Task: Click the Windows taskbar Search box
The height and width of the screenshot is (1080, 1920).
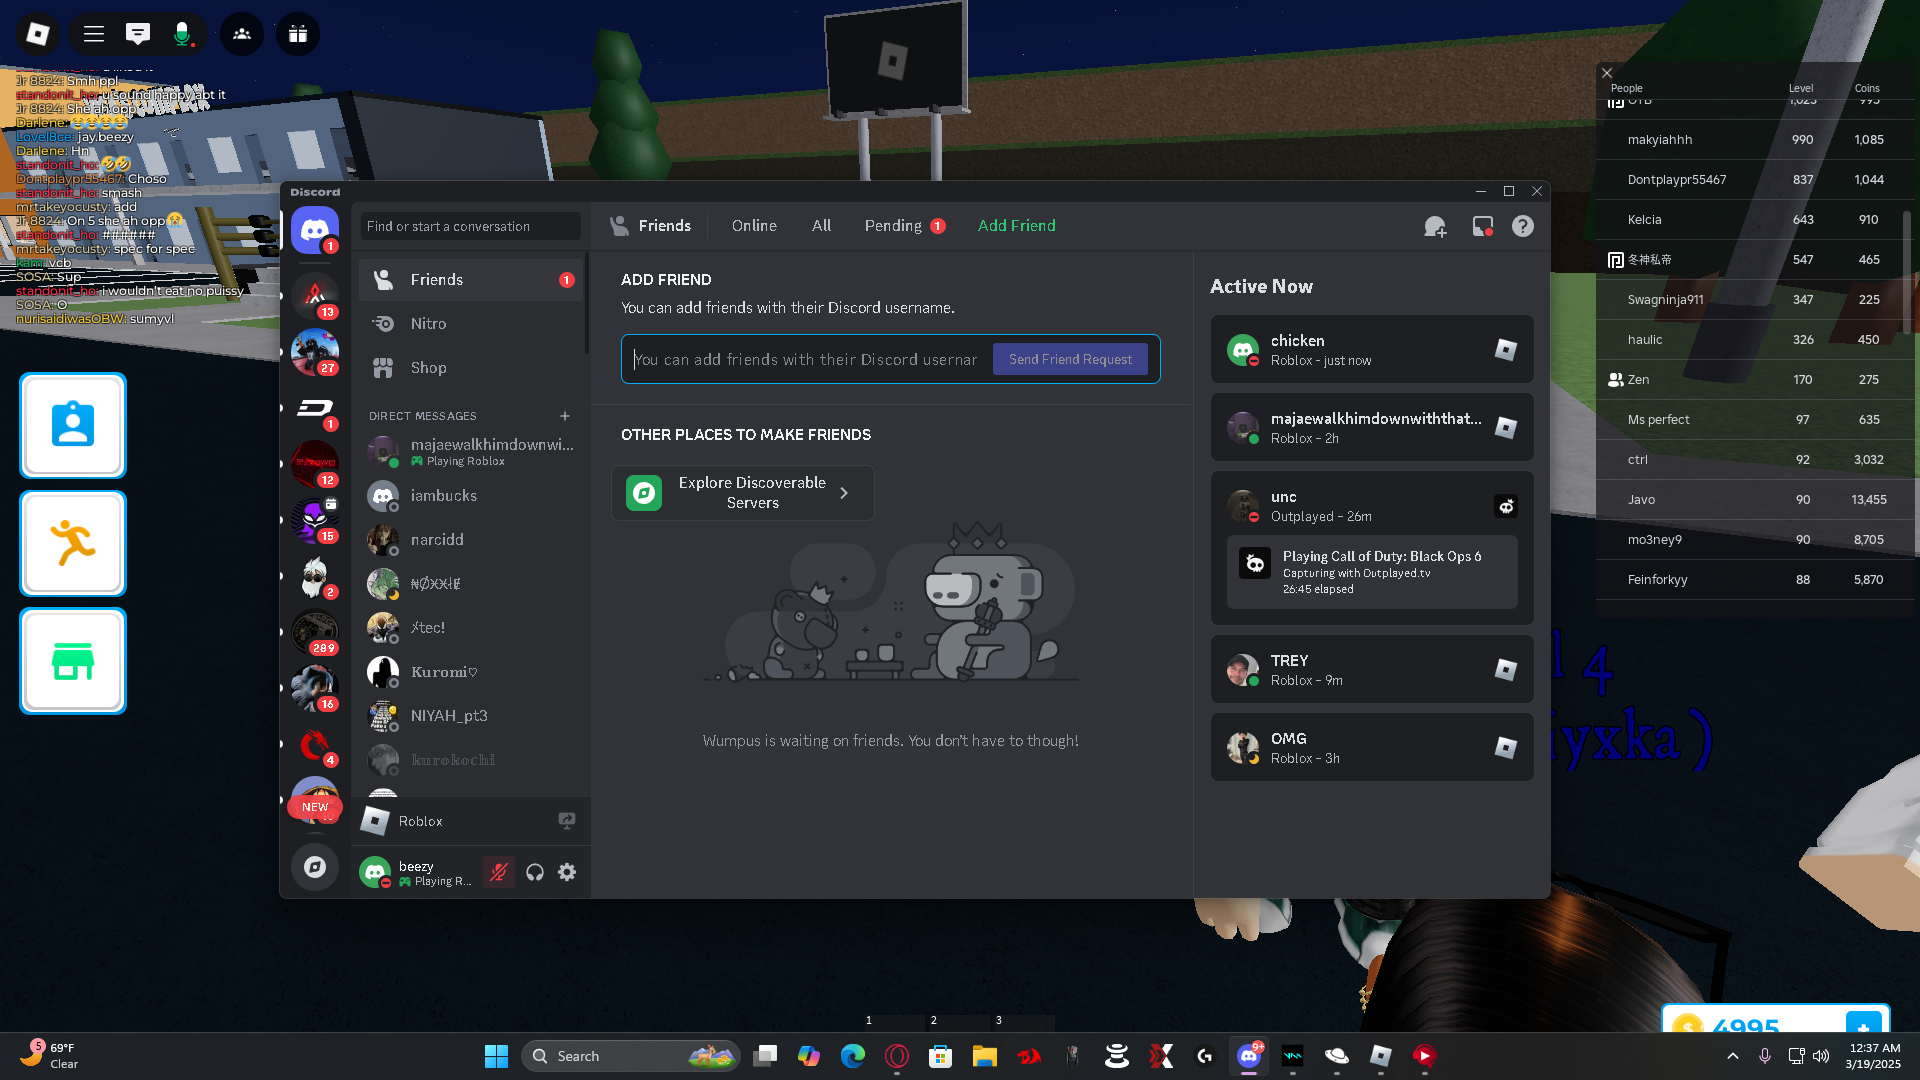Action: [x=631, y=1056]
